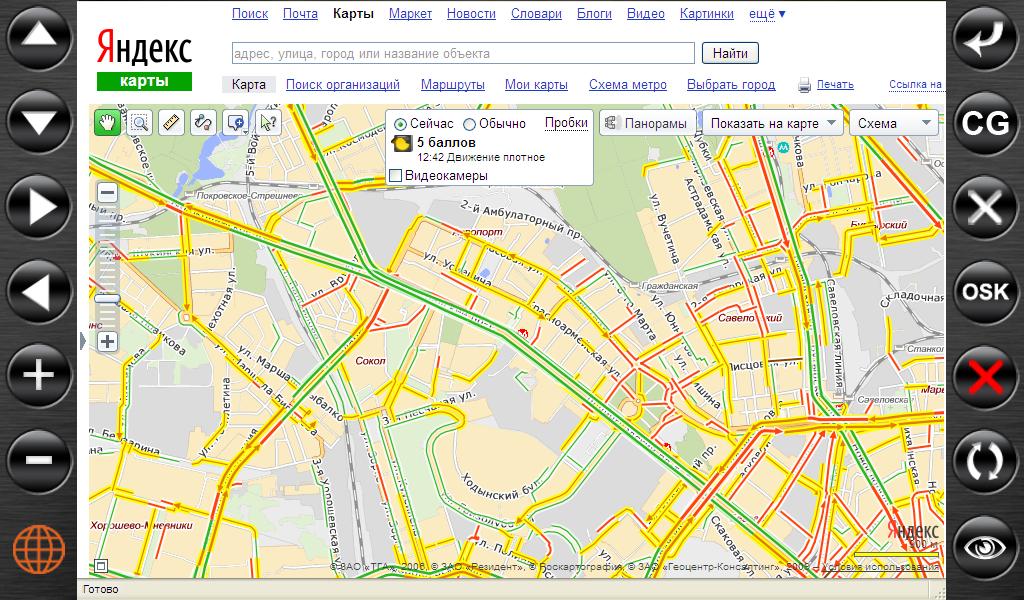Toggle the overview map square corner icon
1024x600 pixels.
pyautogui.click(x=101, y=566)
